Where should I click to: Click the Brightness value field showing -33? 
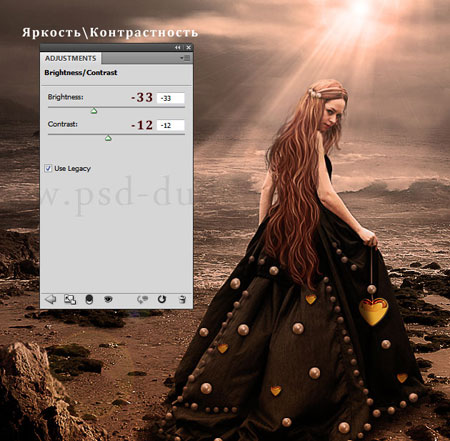(170, 98)
